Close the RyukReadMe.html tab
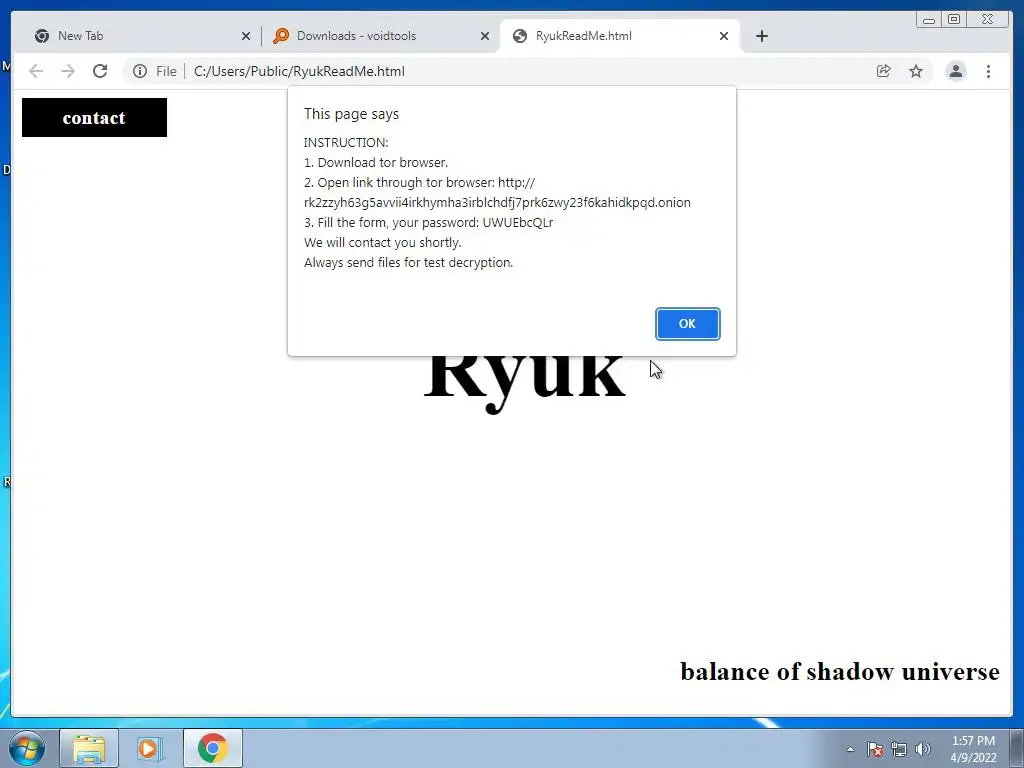Screen dimensions: 1024x768 (724, 37)
